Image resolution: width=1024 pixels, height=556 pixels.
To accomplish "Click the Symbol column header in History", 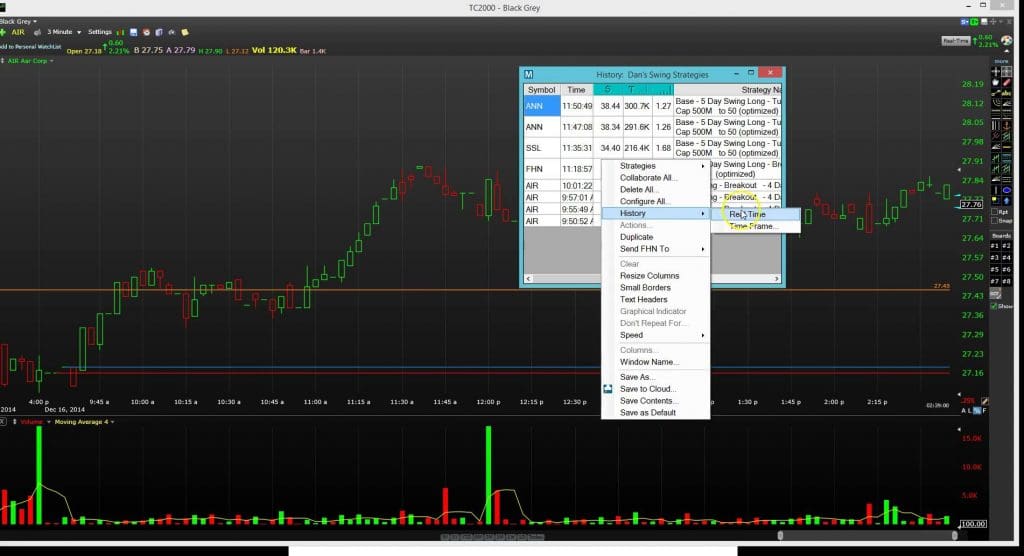I will coord(541,90).
